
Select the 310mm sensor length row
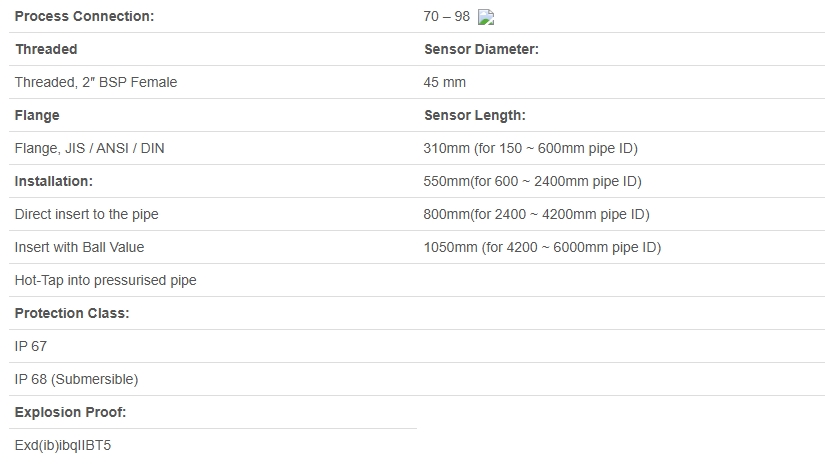pyautogui.click(x=531, y=148)
